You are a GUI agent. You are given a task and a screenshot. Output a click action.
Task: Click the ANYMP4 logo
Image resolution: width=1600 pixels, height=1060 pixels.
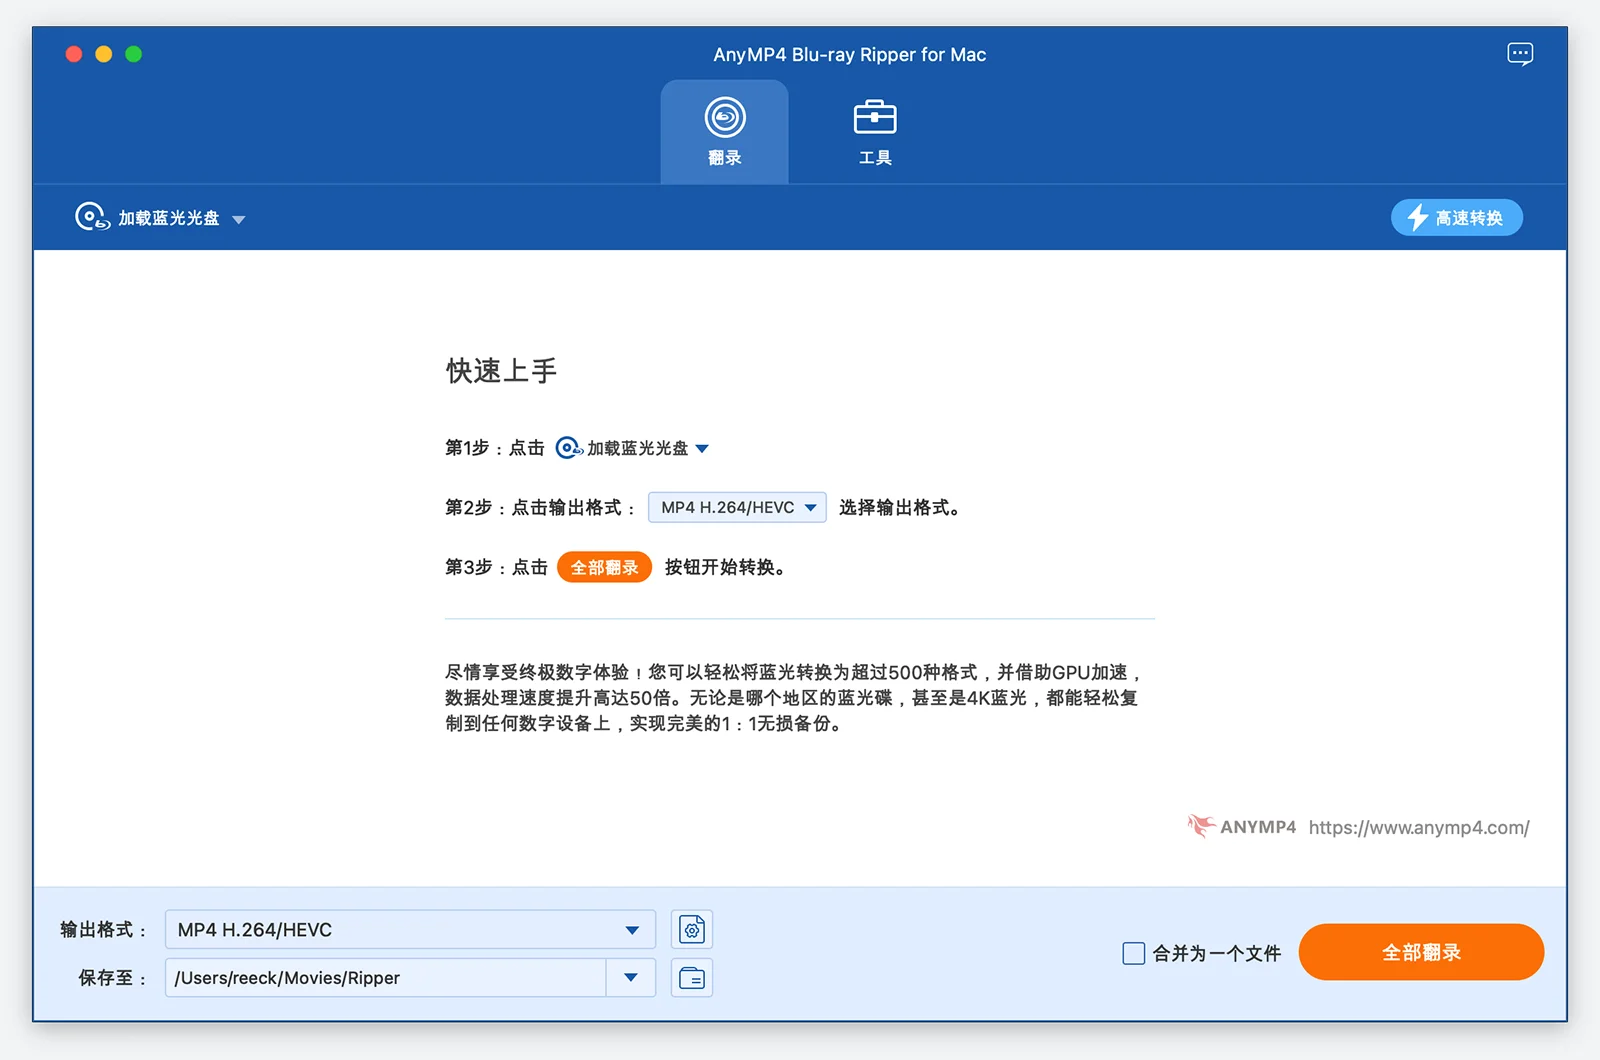(1242, 827)
